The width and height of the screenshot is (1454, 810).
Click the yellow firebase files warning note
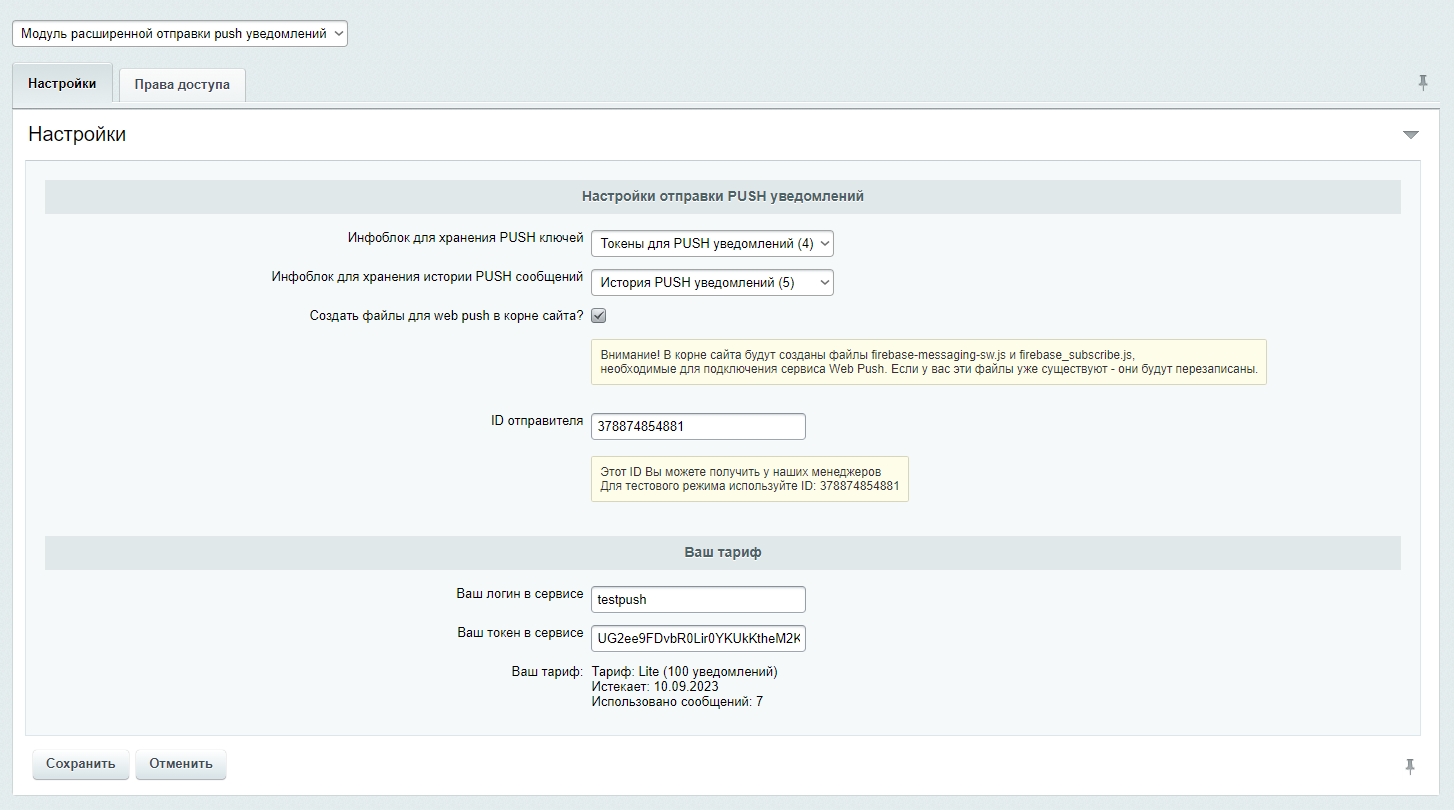pyautogui.click(x=928, y=362)
